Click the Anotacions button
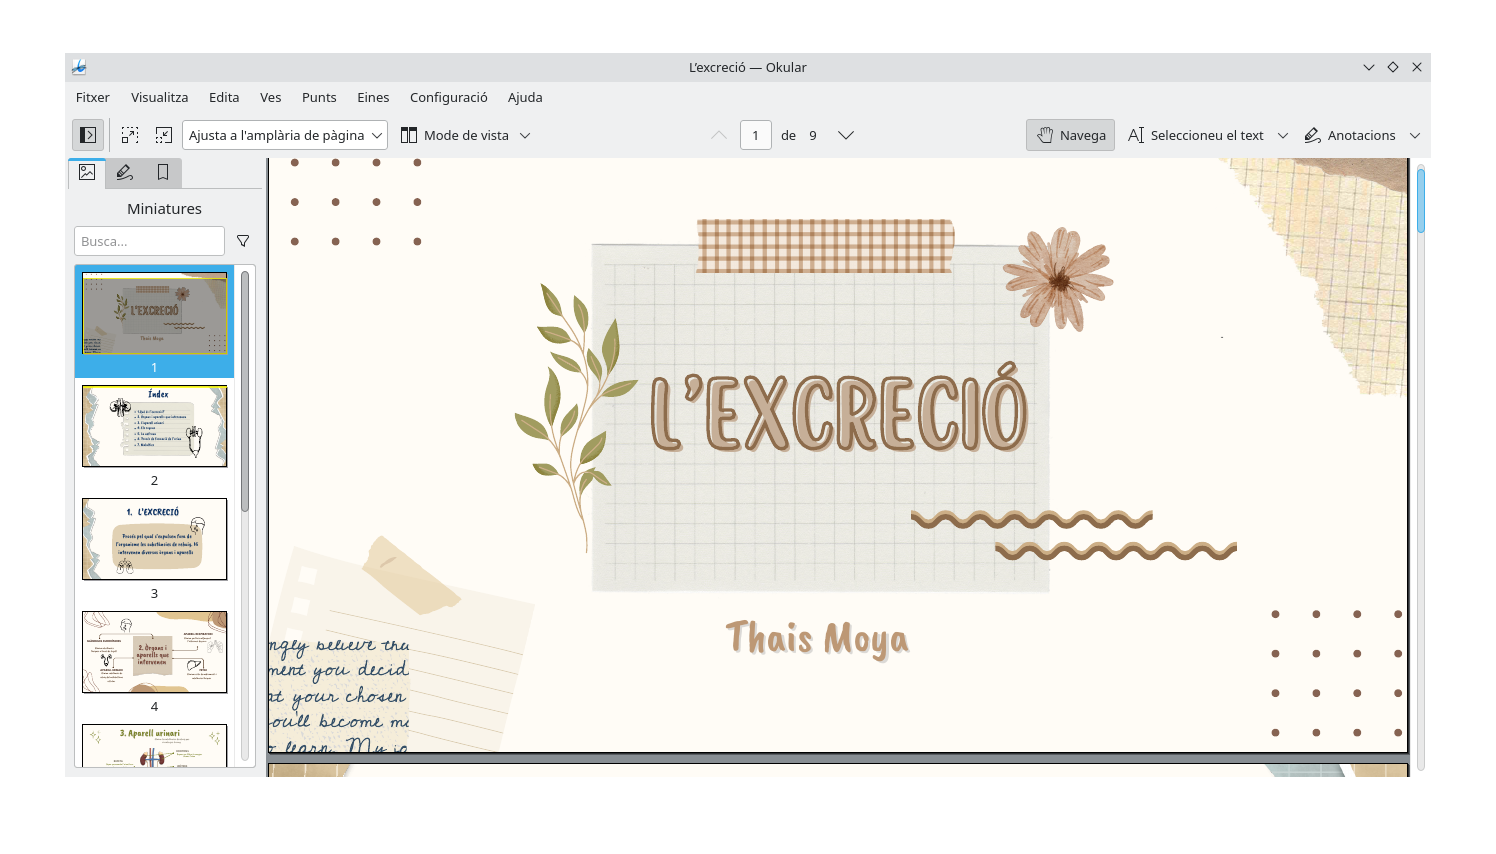 click(x=1350, y=135)
